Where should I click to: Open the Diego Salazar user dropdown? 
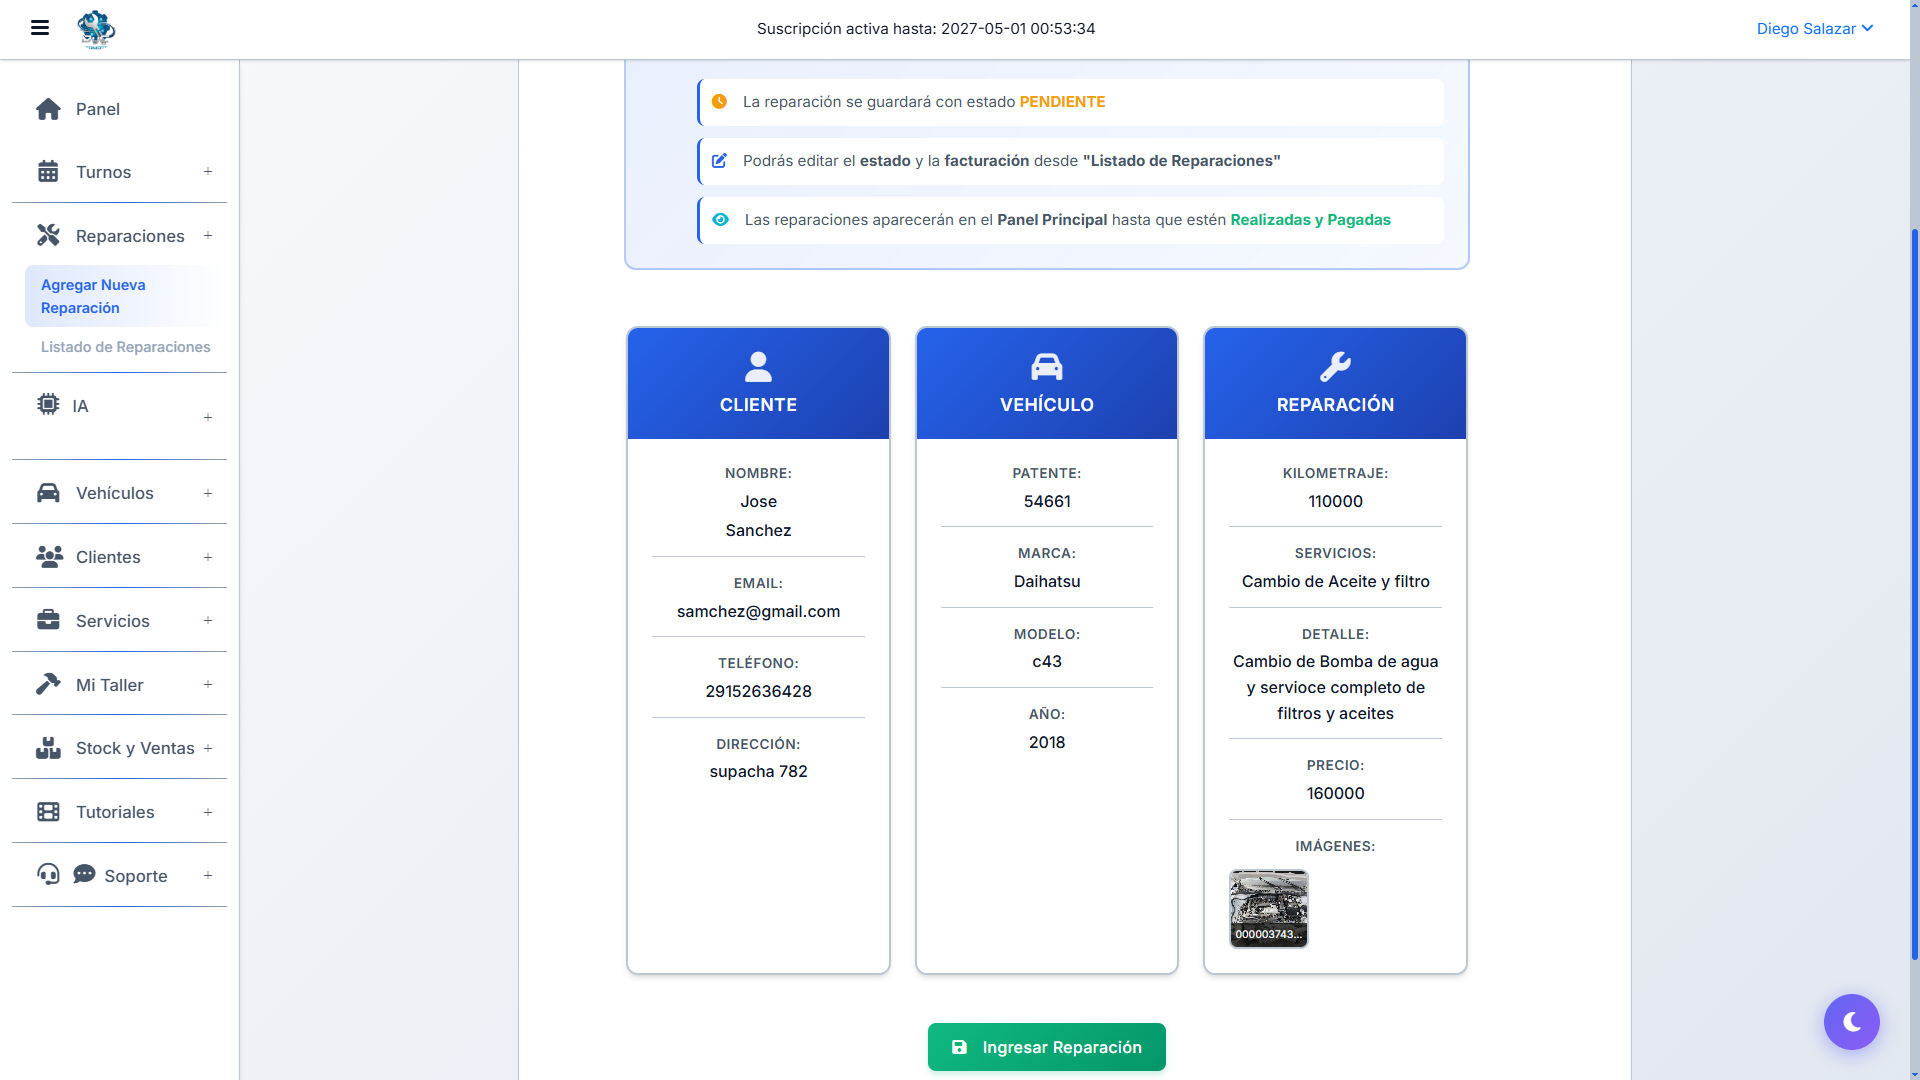[1814, 29]
